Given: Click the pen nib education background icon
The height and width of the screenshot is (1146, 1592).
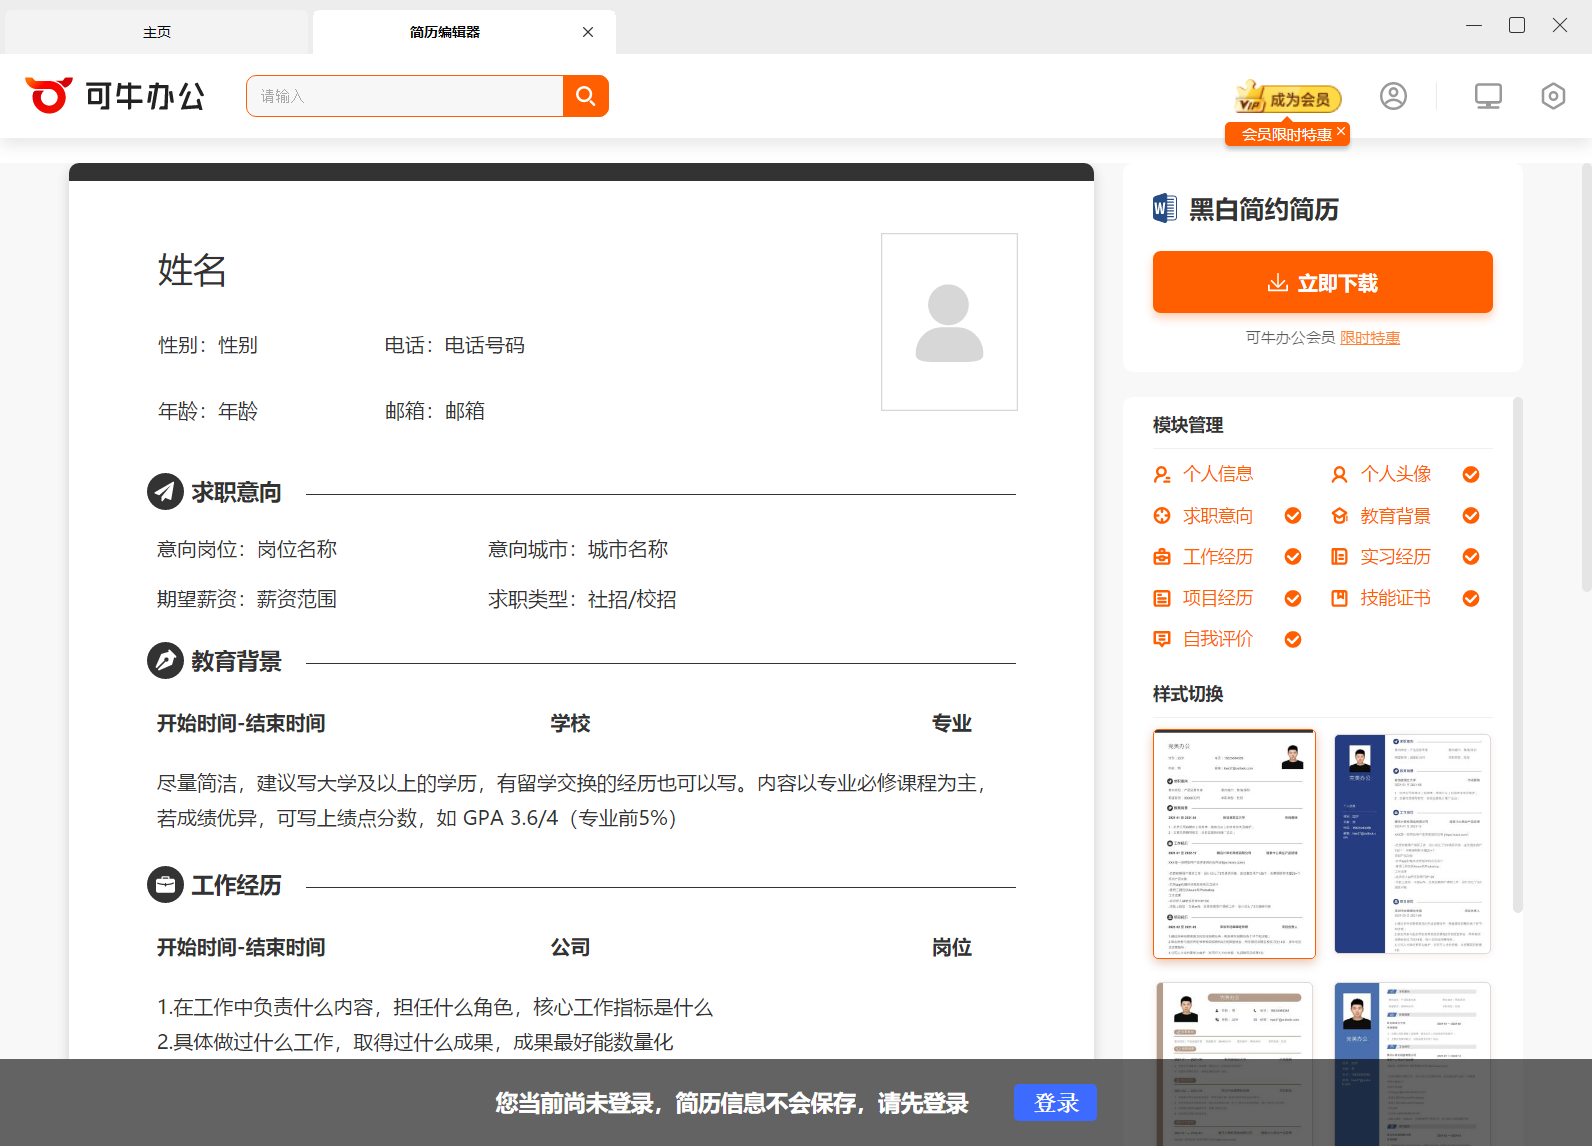Looking at the screenshot, I should pyautogui.click(x=165, y=660).
